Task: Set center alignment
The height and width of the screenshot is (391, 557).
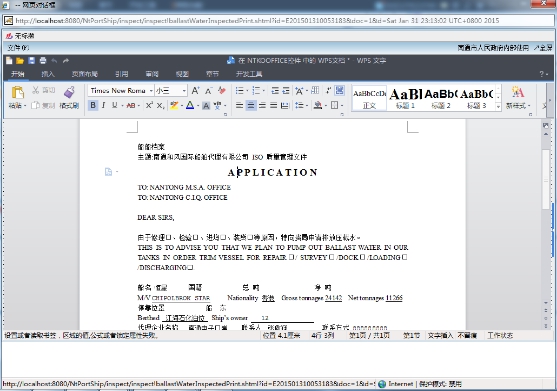Action: point(251,105)
